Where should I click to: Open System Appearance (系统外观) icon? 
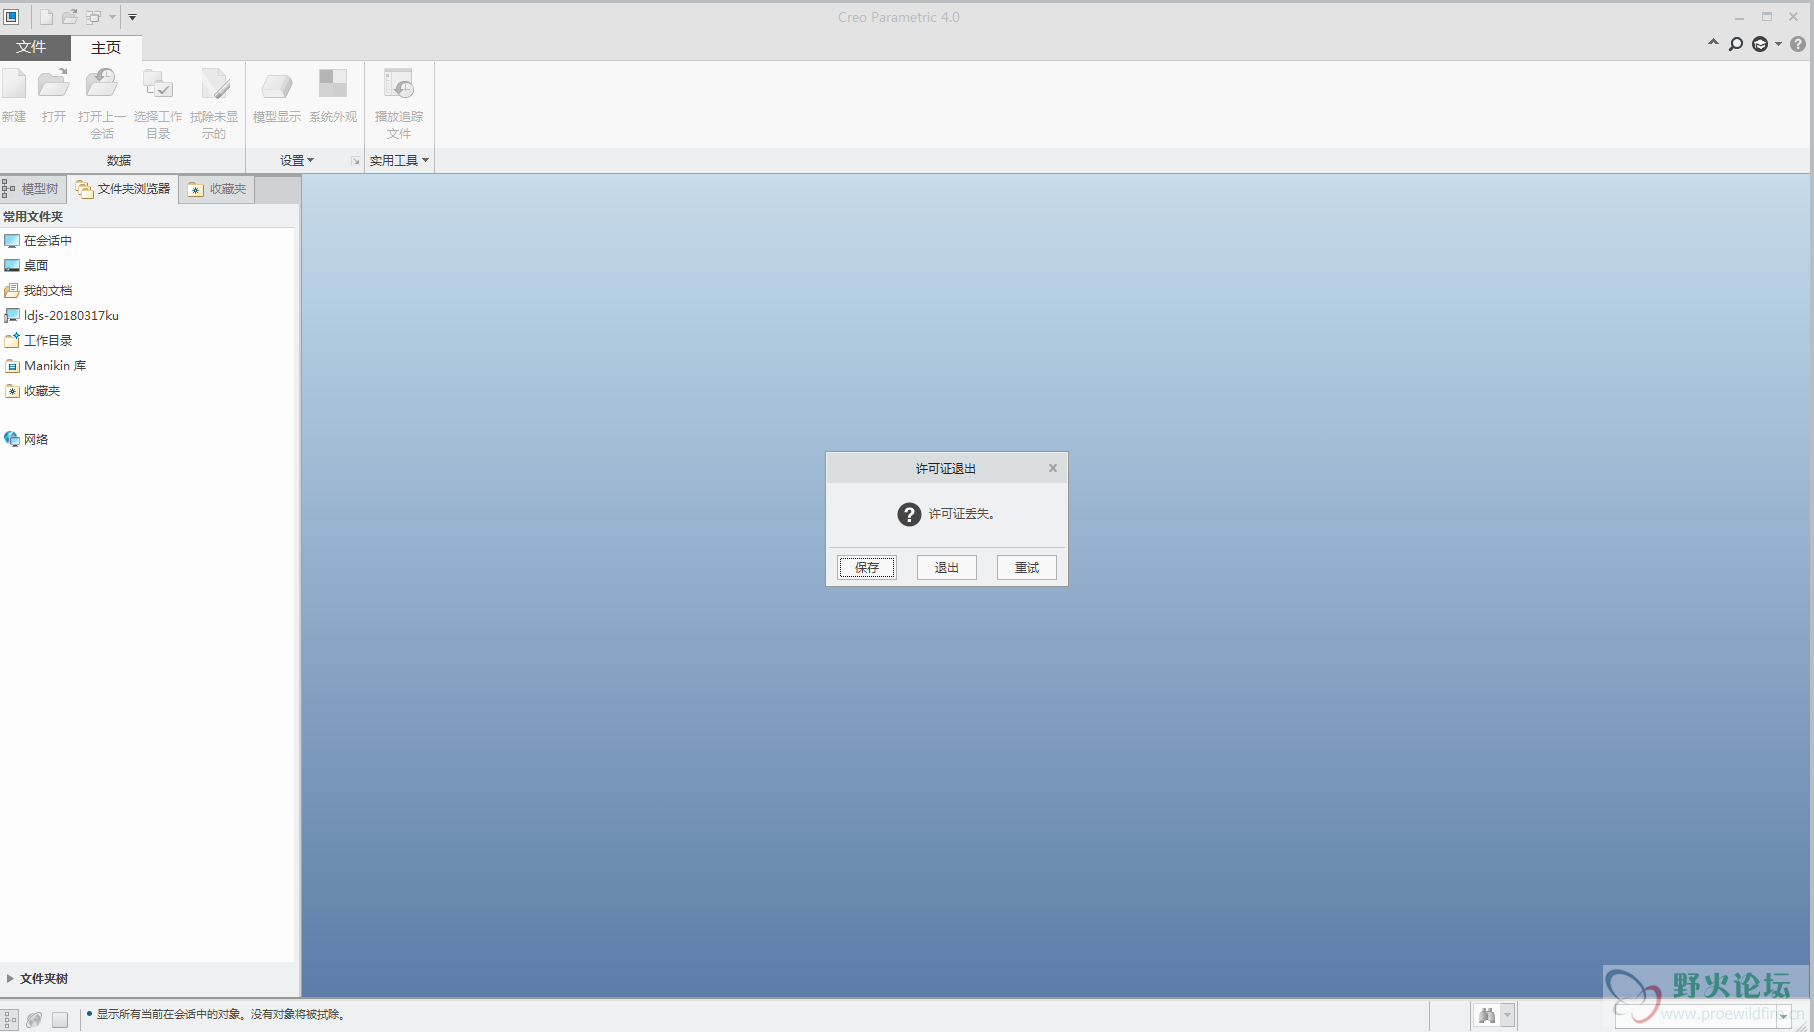[x=333, y=83]
